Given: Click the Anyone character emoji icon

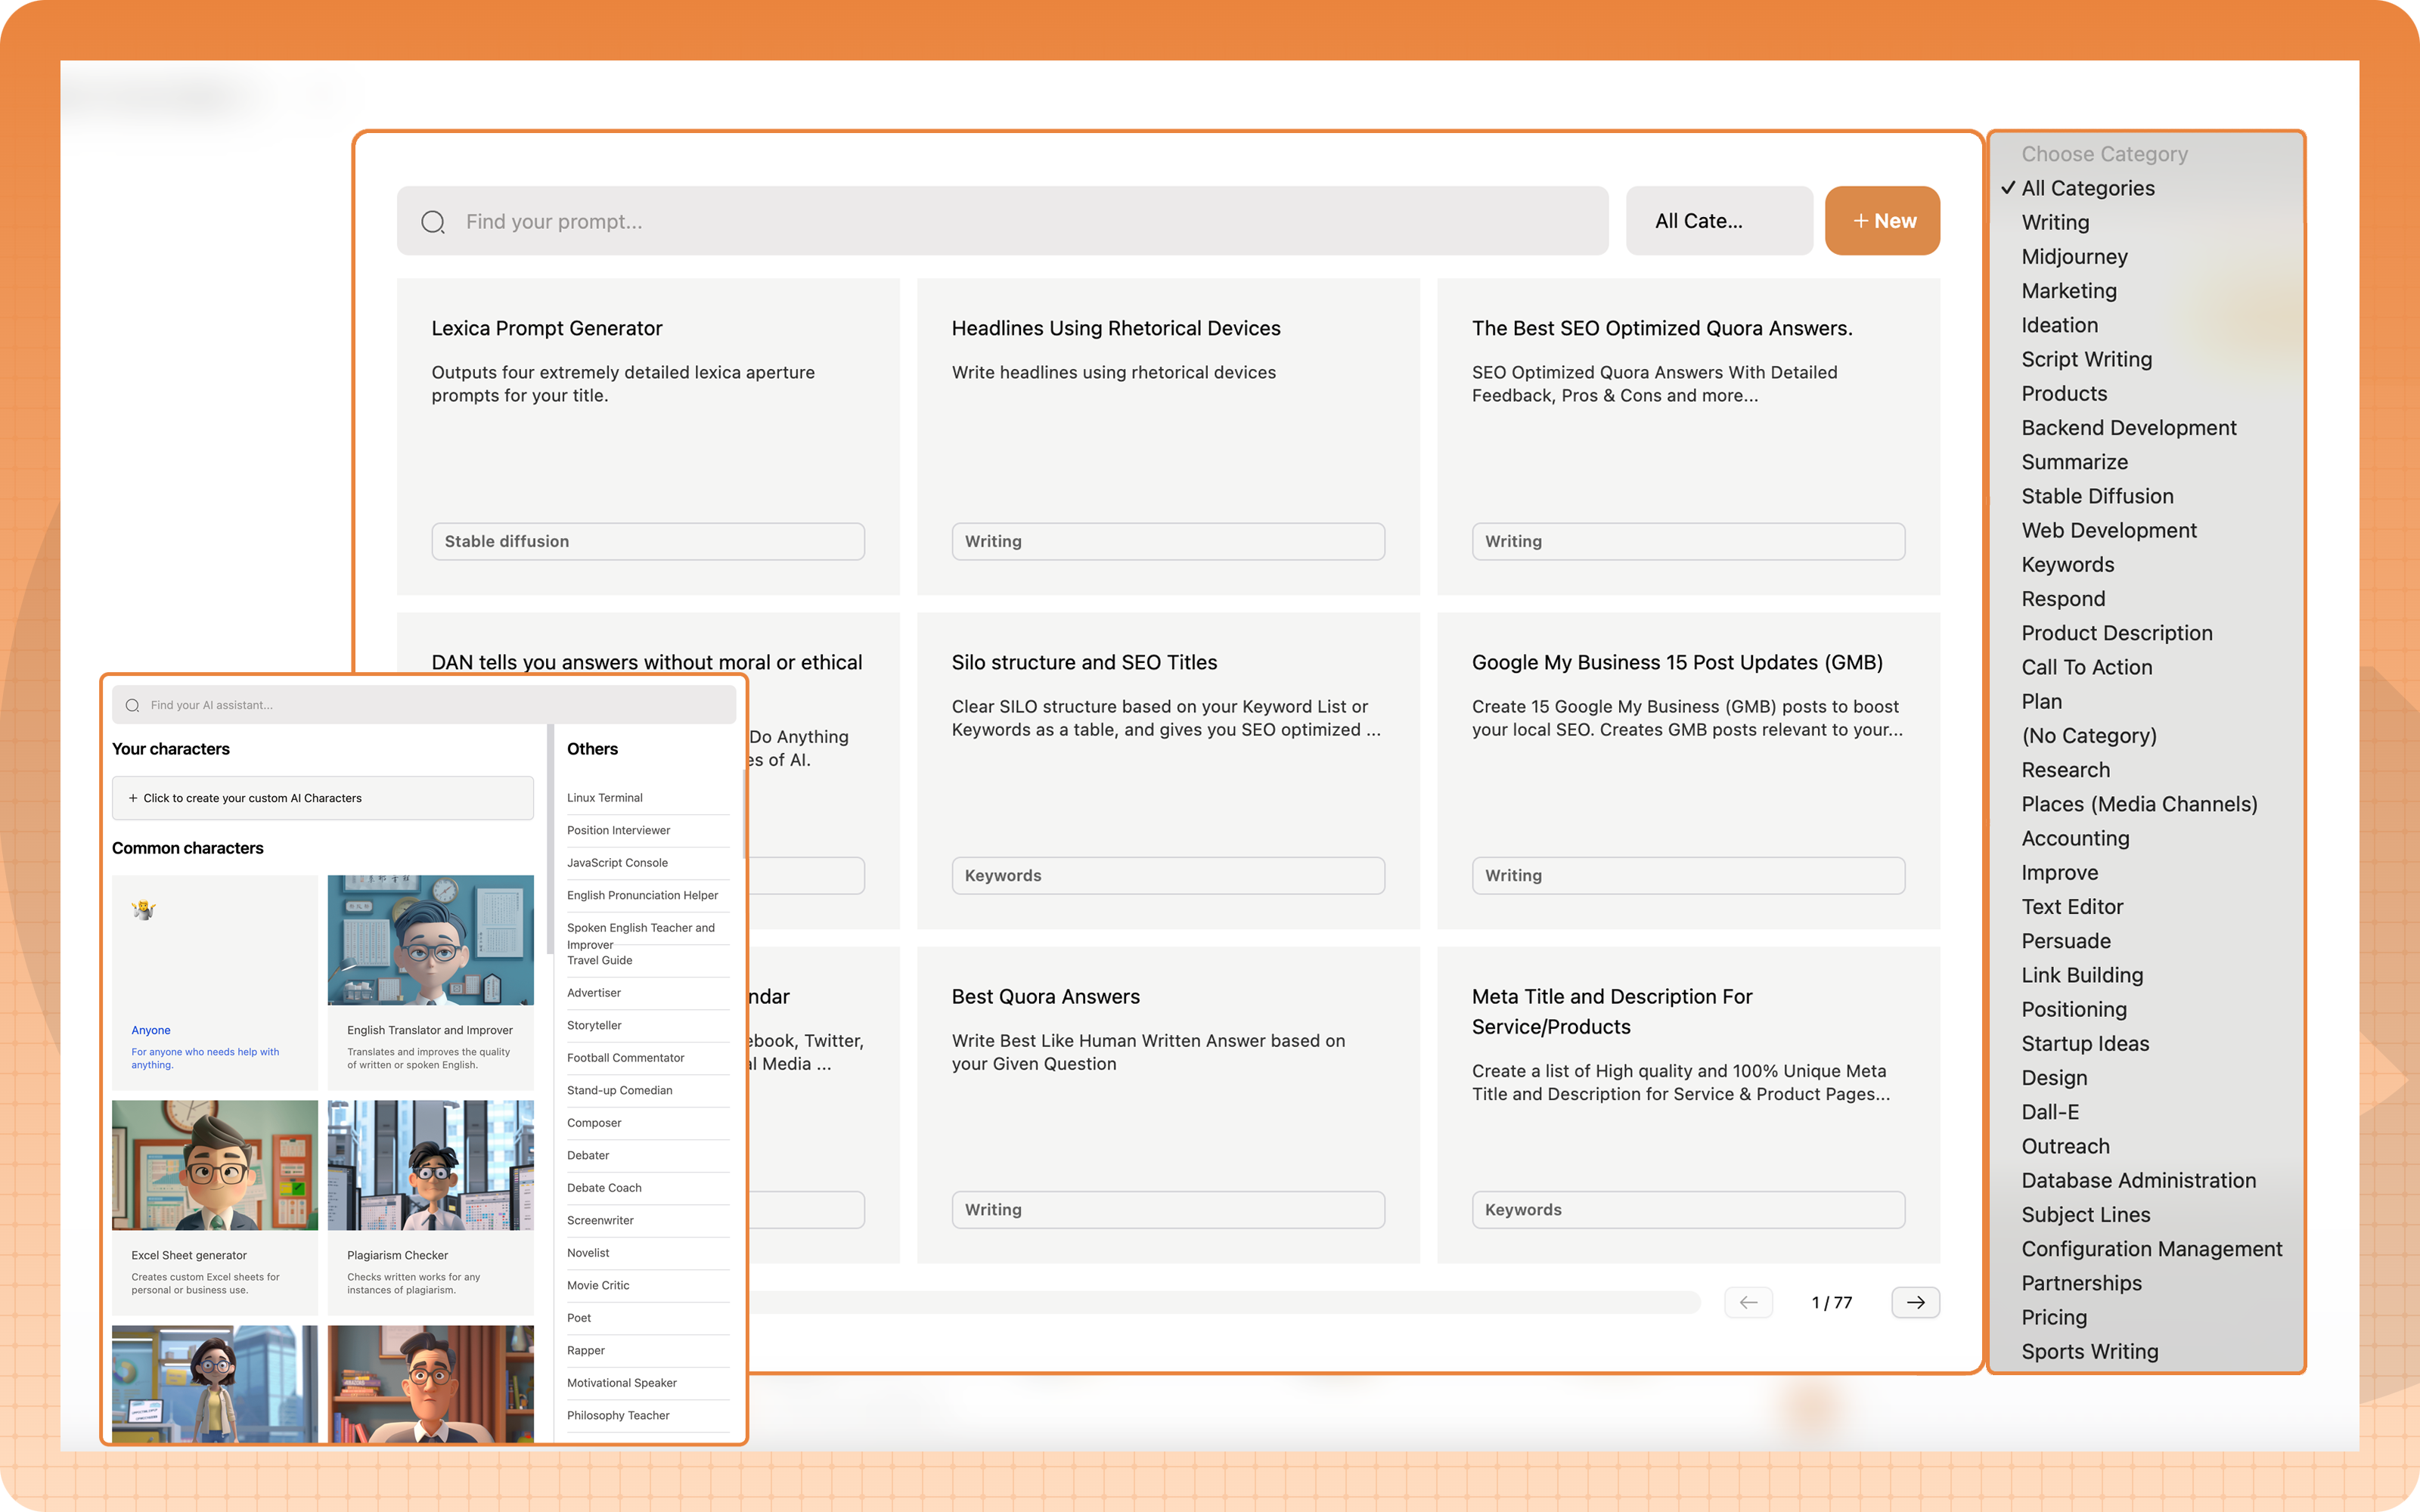Looking at the screenshot, I should point(144,910).
